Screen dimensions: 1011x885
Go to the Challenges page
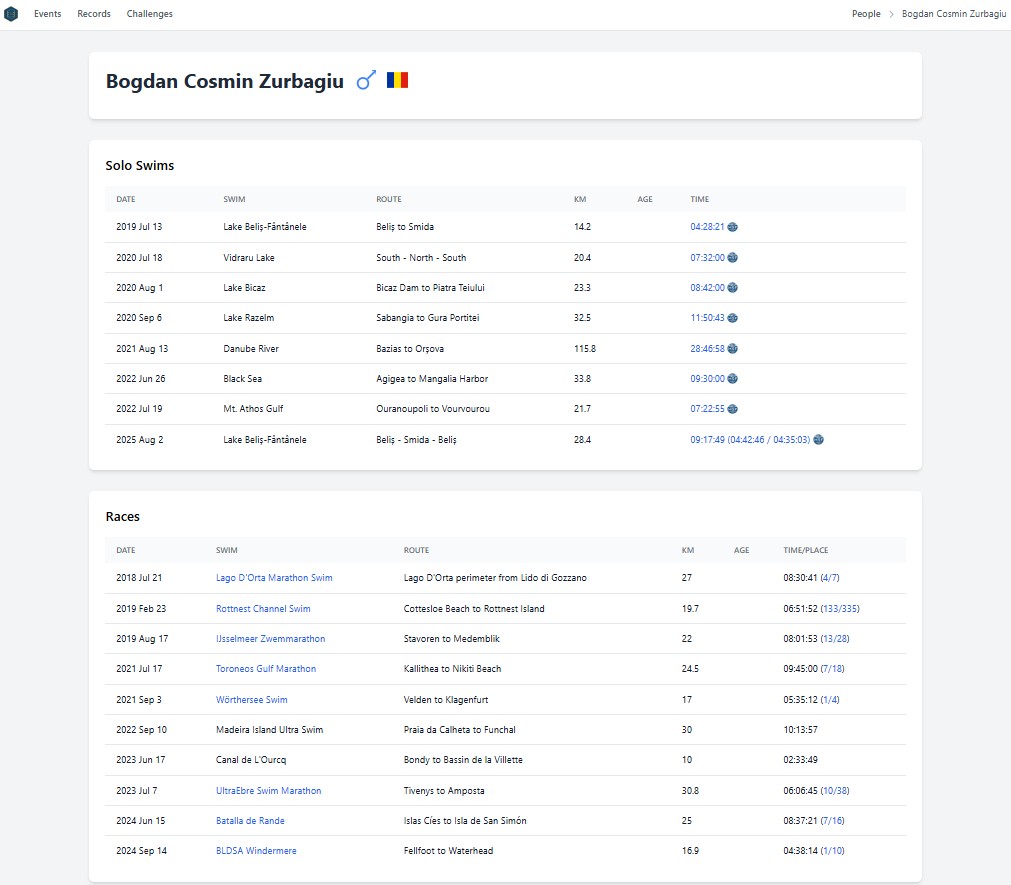click(x=149, y=14)
